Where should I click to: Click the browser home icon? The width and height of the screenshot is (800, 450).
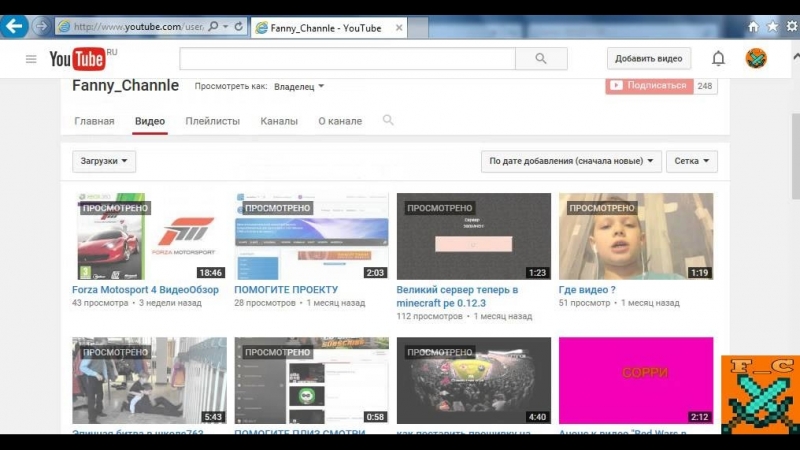pos(753,27)
